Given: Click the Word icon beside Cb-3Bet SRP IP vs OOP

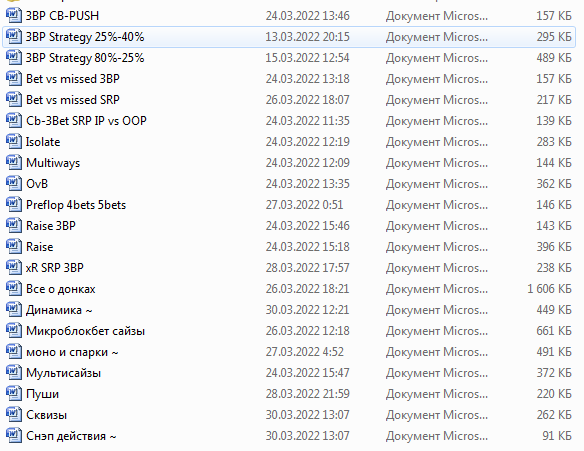Looking at the screenshot, I should tap(13, 121).
